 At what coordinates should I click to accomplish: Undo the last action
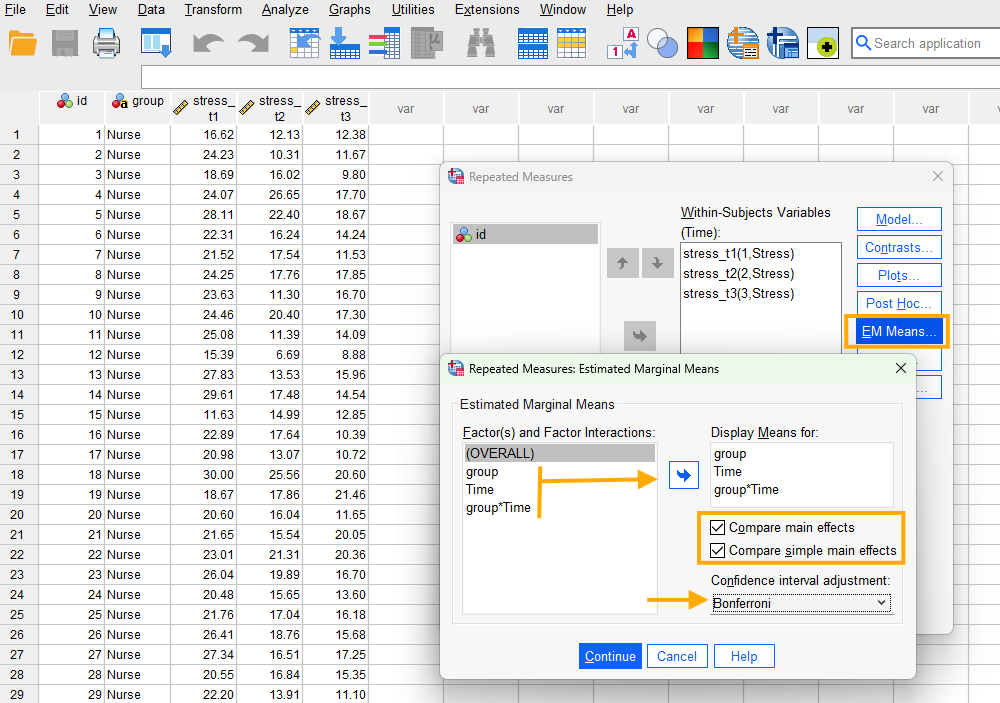(x=208, y=43)
